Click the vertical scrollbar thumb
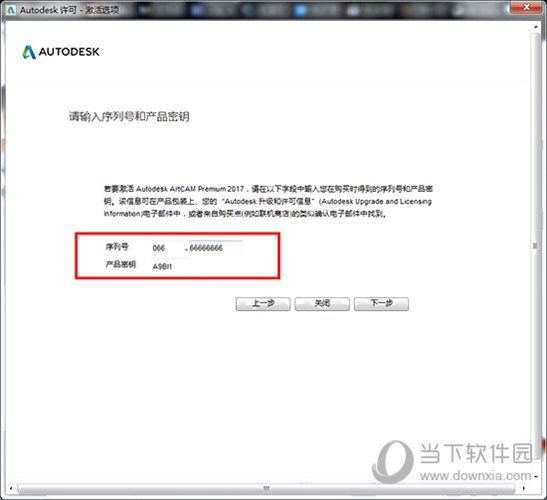The width and height of the screenshot is (547, 500). [x=535, y=246]
